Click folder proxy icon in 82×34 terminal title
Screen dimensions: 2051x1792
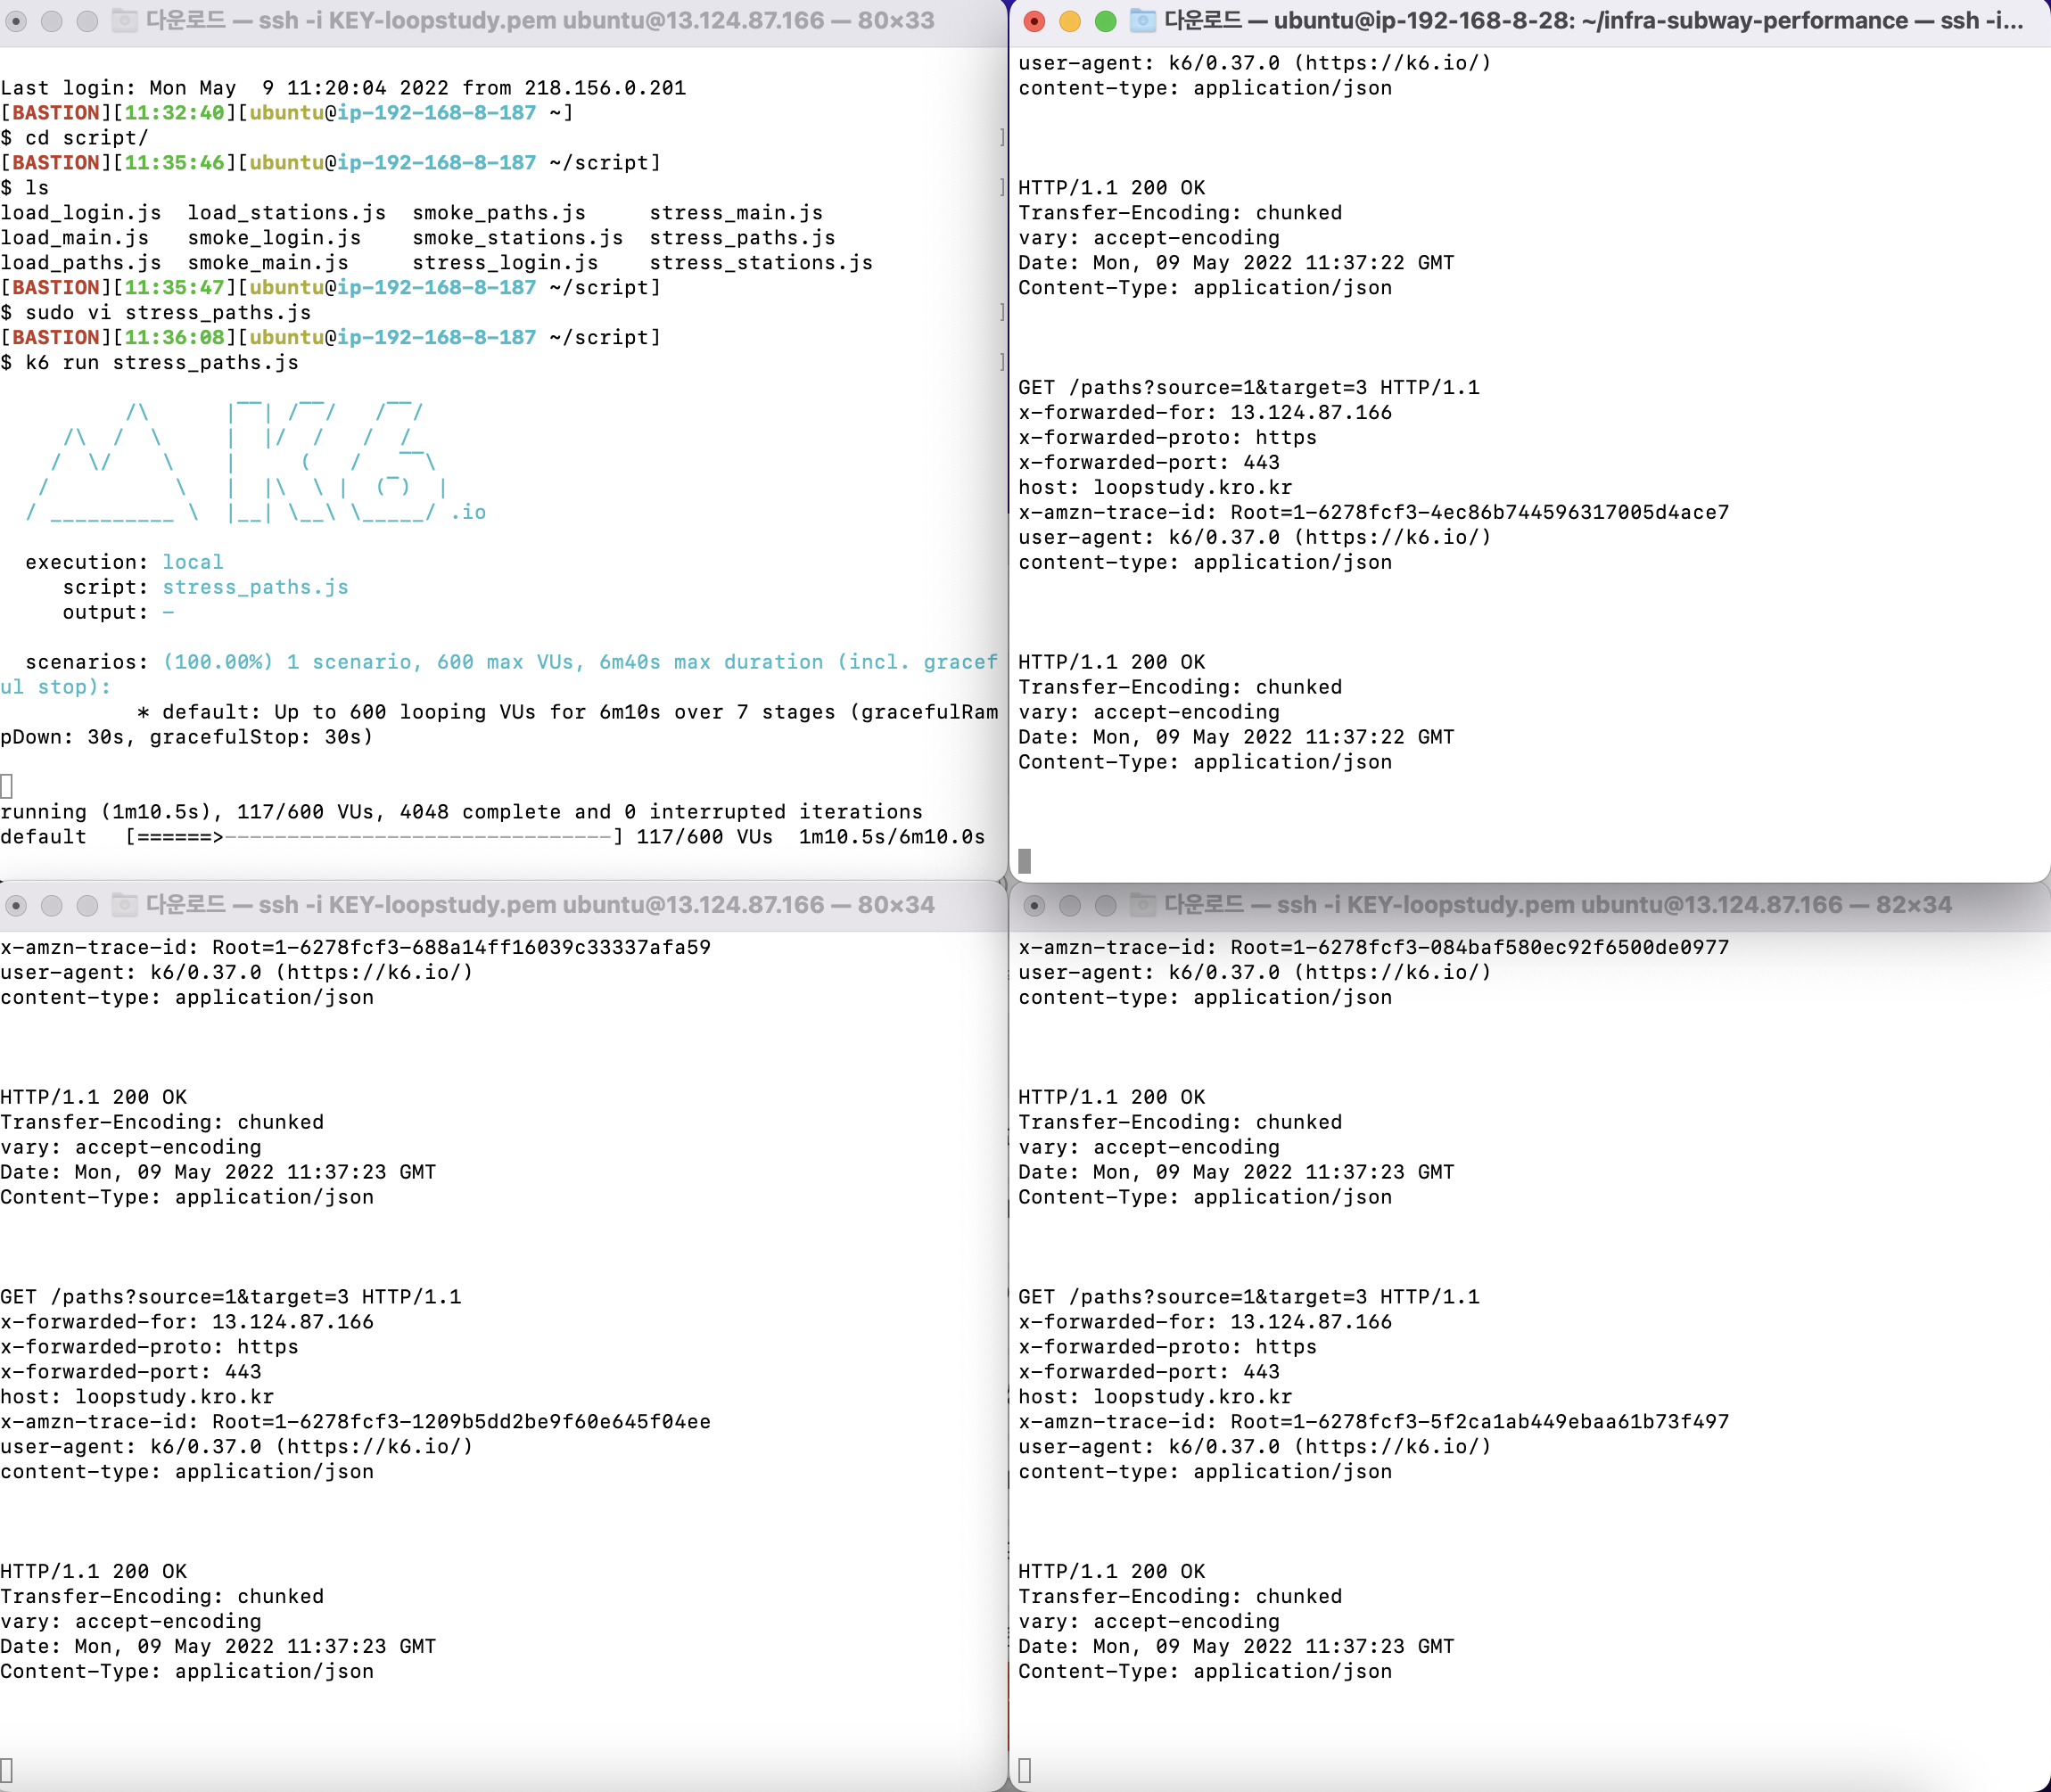coord(1142,905)
